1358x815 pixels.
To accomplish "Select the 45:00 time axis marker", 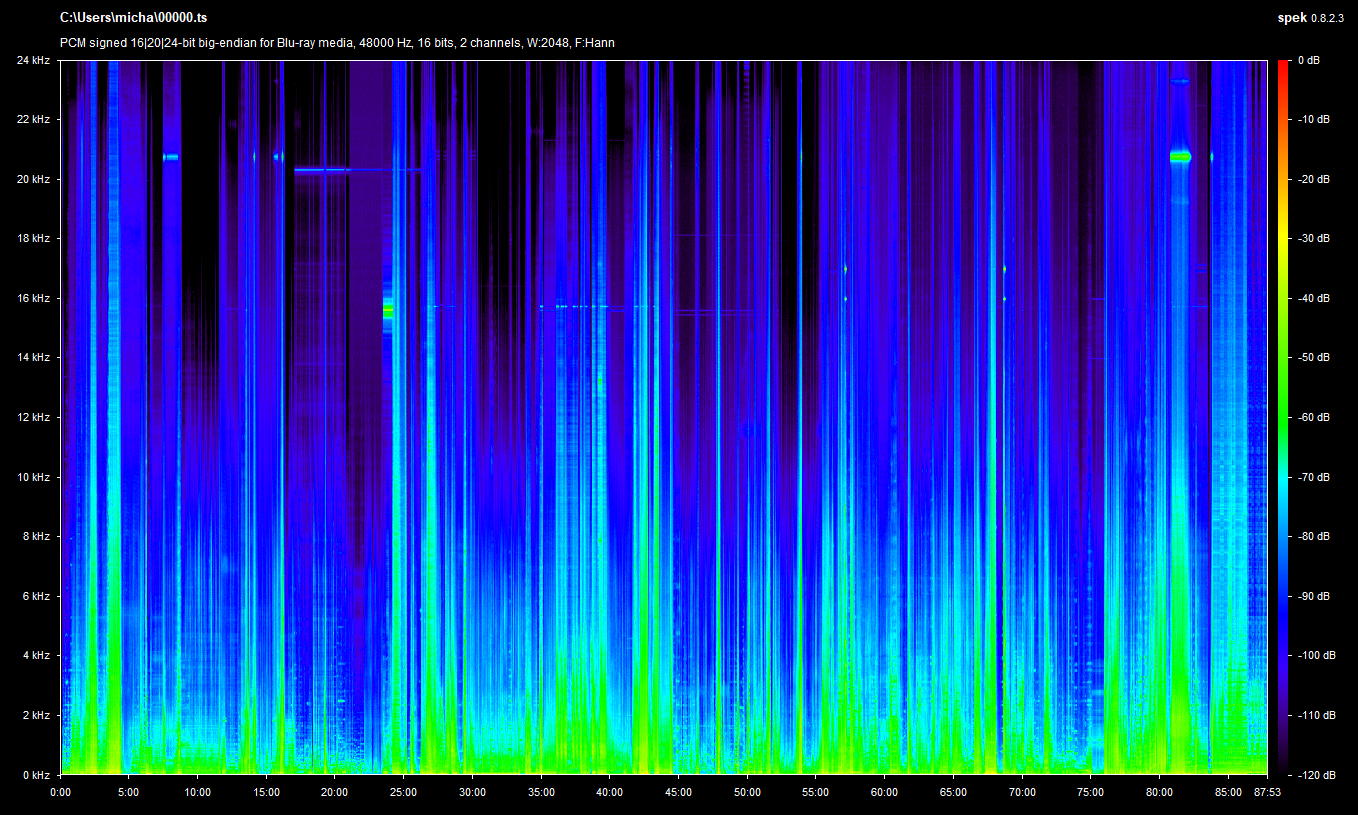I will point(678,792).
